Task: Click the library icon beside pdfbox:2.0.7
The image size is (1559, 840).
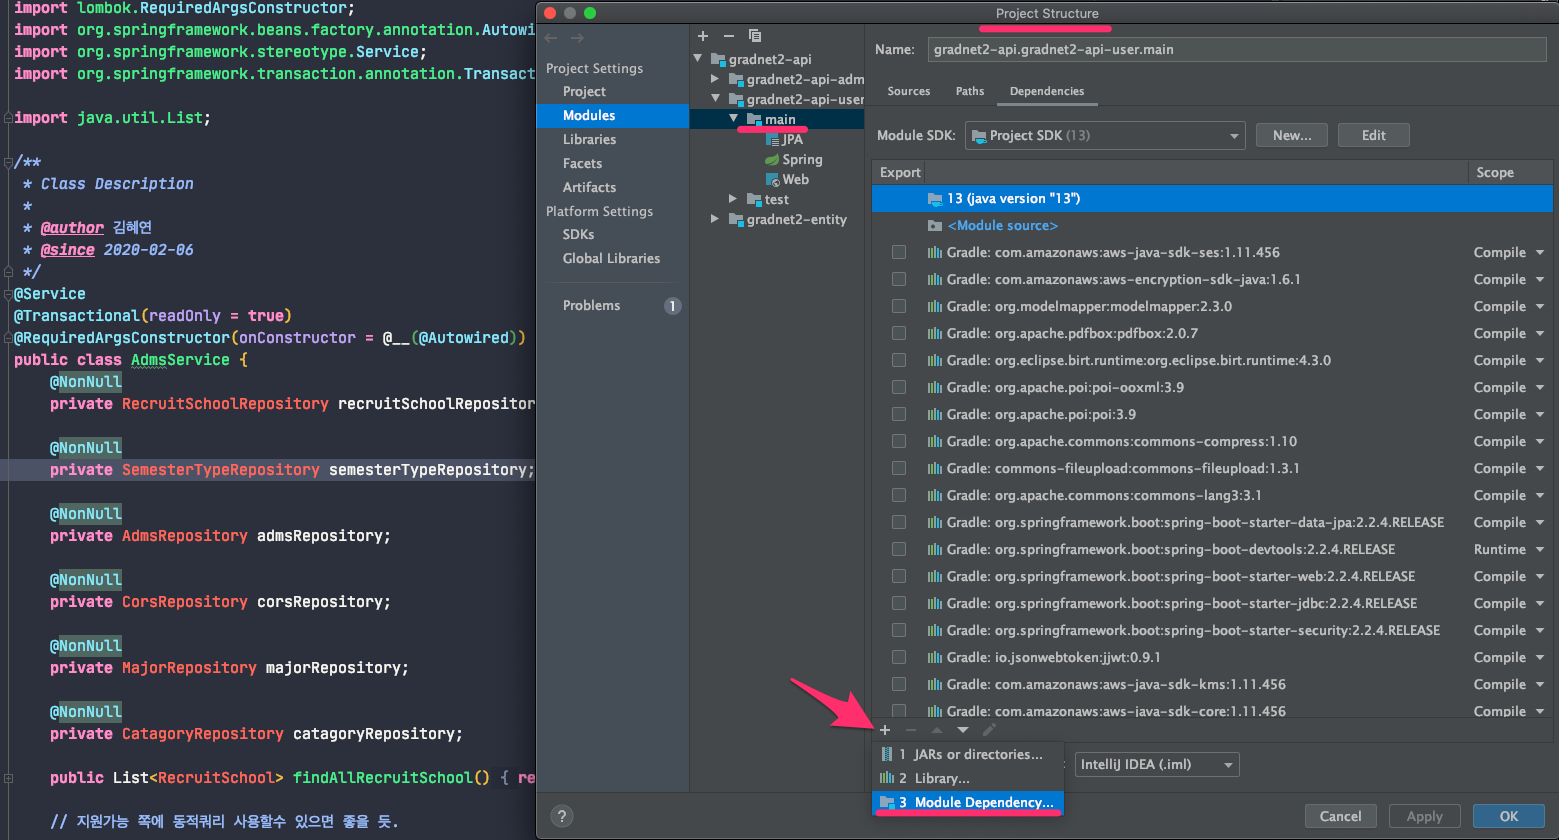Action: pyautogui.click(x=935, y=334)
